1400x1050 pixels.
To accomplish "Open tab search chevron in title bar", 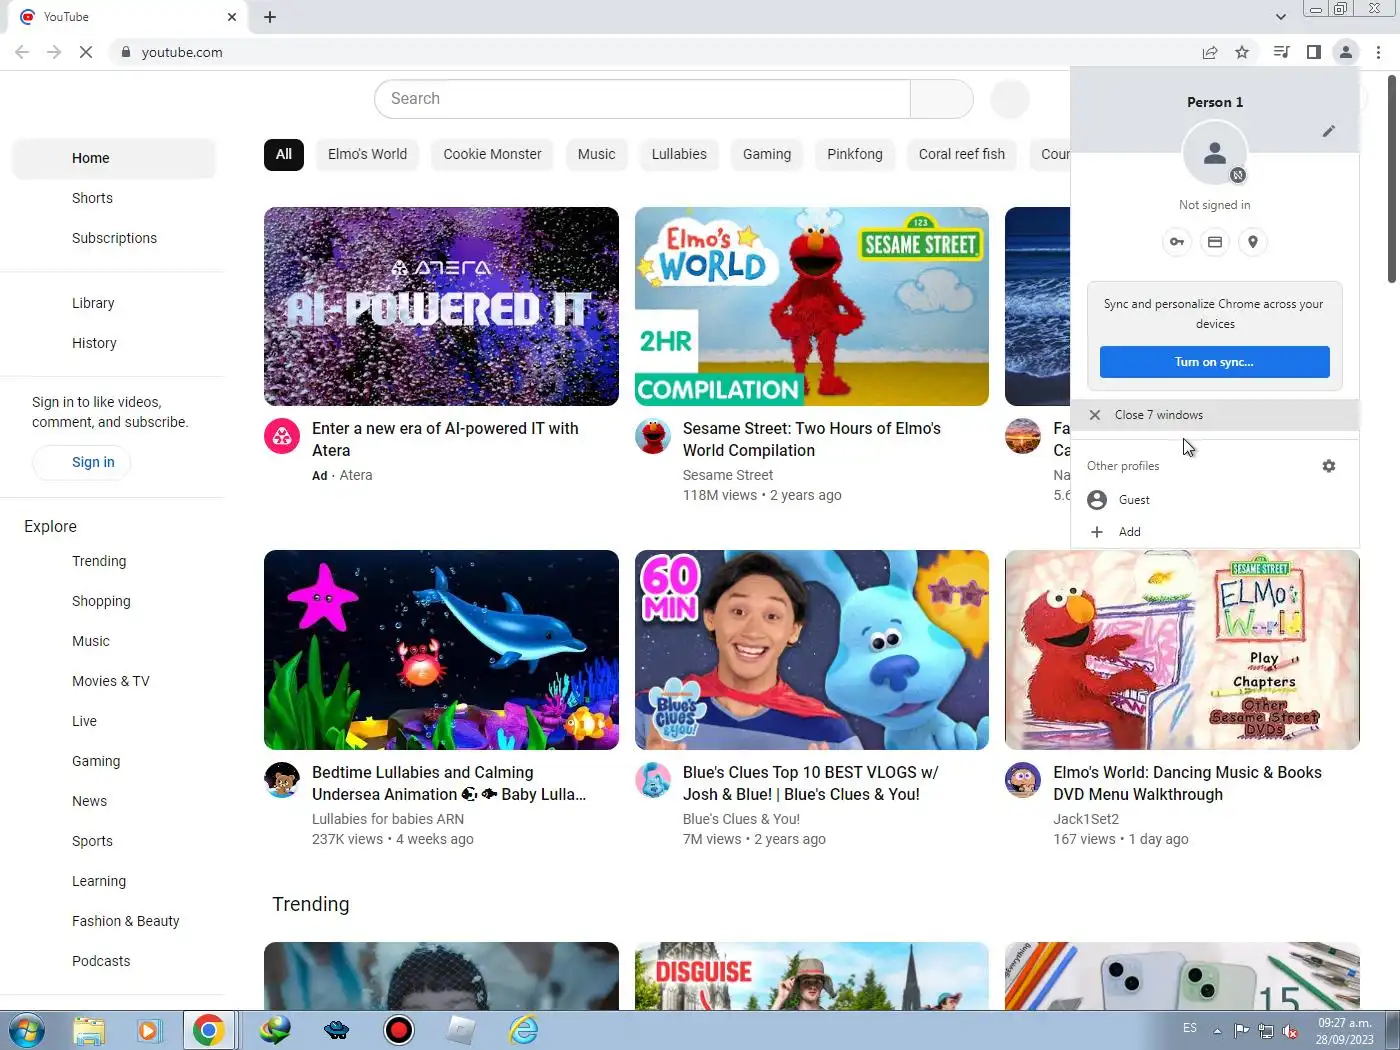I will (x=1281, y=17).
